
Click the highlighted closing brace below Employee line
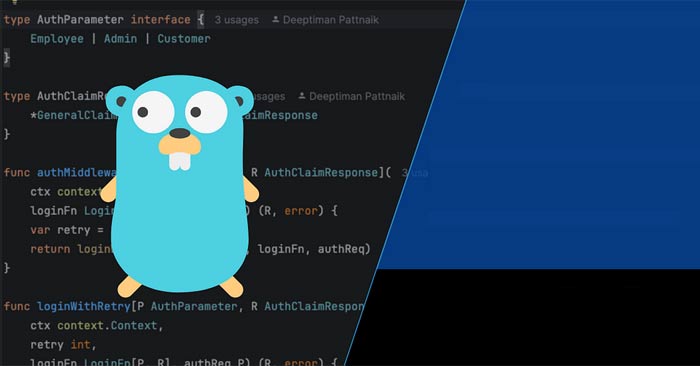[x=7, y=58]
